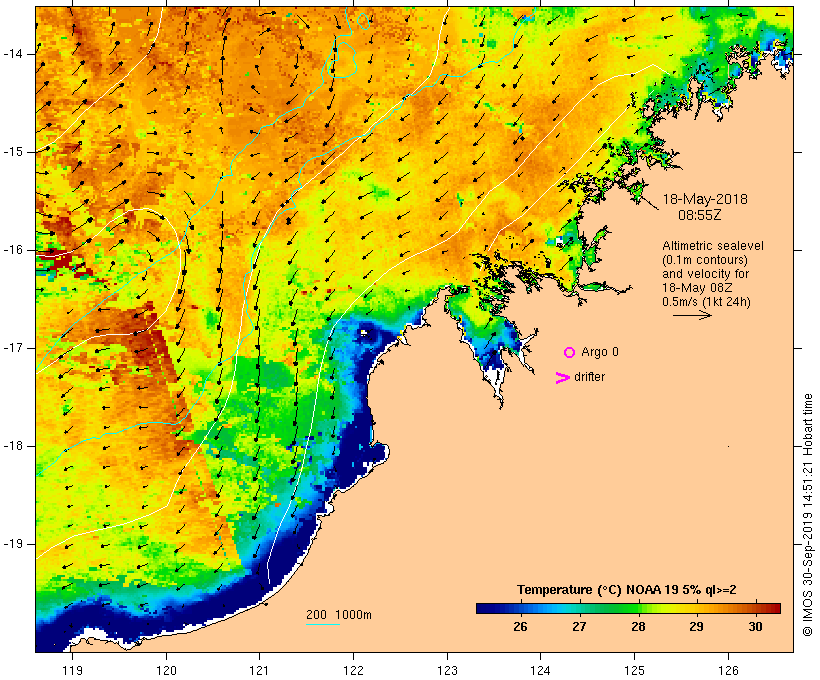Select the '18-May-2018' date label
This screenshot has height=680, width=820.
704,199
